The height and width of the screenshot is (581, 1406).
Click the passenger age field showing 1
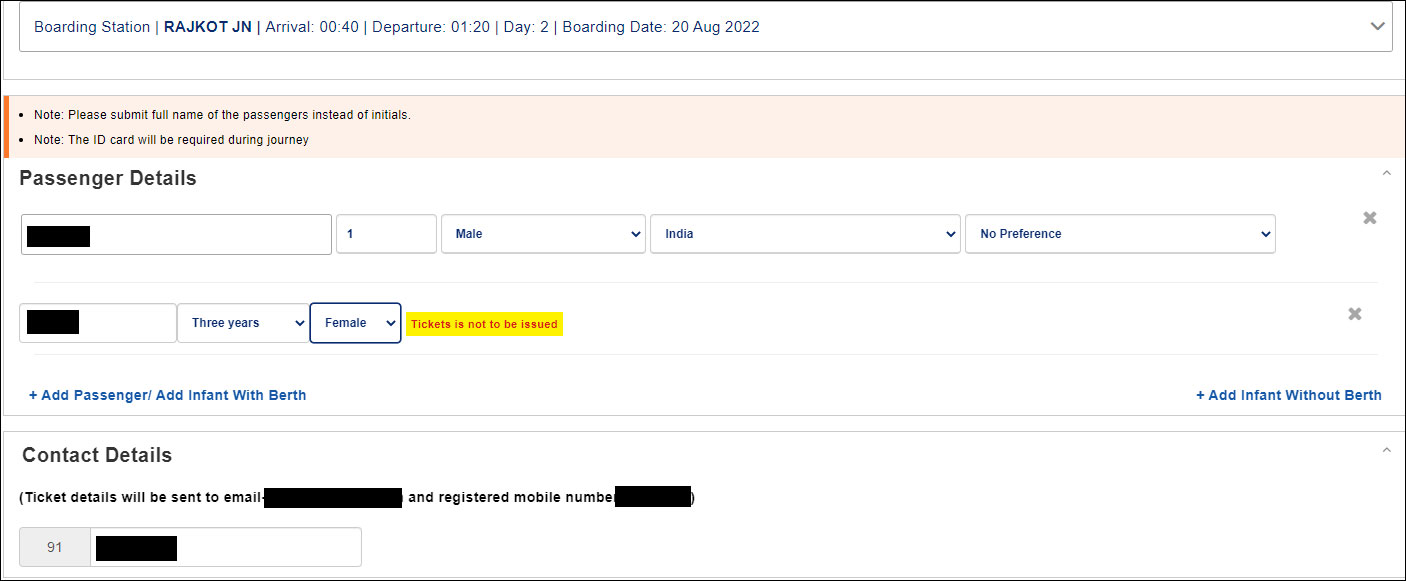tap(386, 234)
